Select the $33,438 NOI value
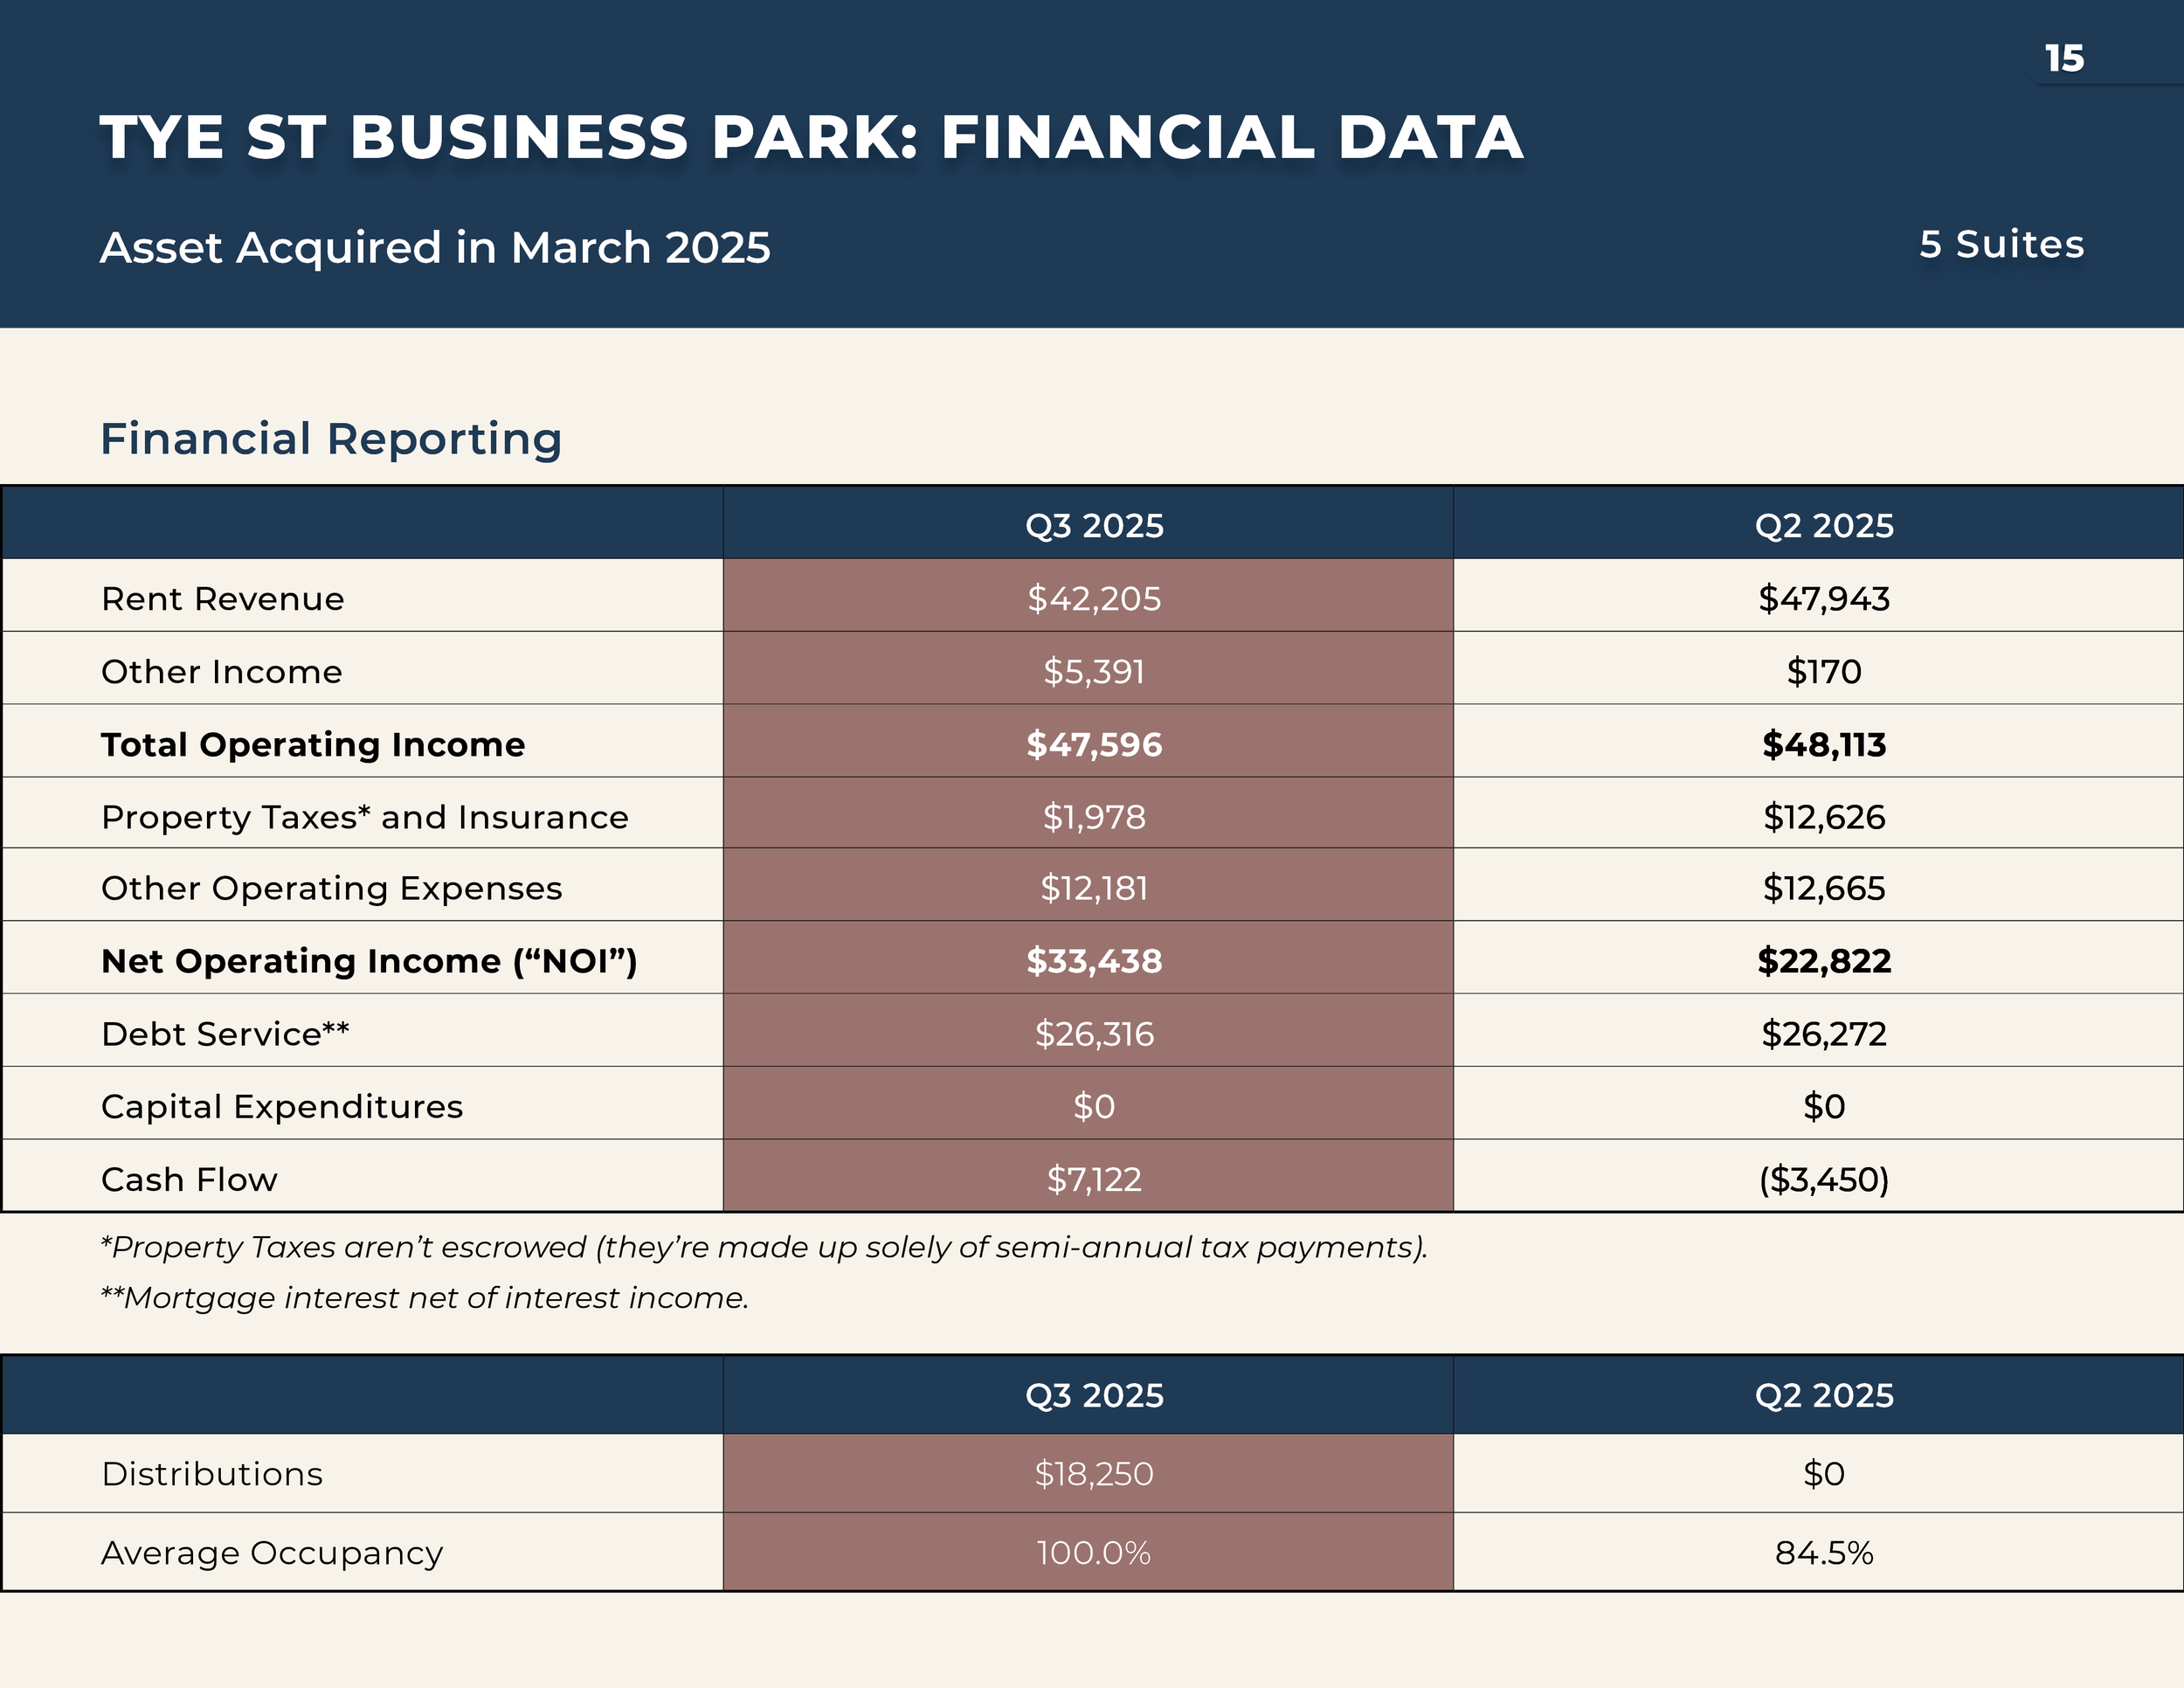Screen dimensions: 2184x1688 coord(1094,961)
